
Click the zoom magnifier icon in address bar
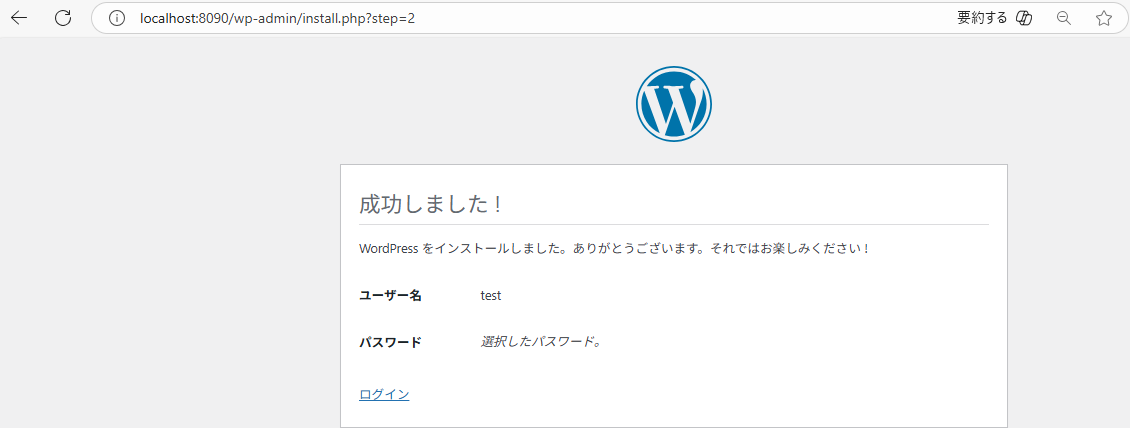(x=1063, y=18)
